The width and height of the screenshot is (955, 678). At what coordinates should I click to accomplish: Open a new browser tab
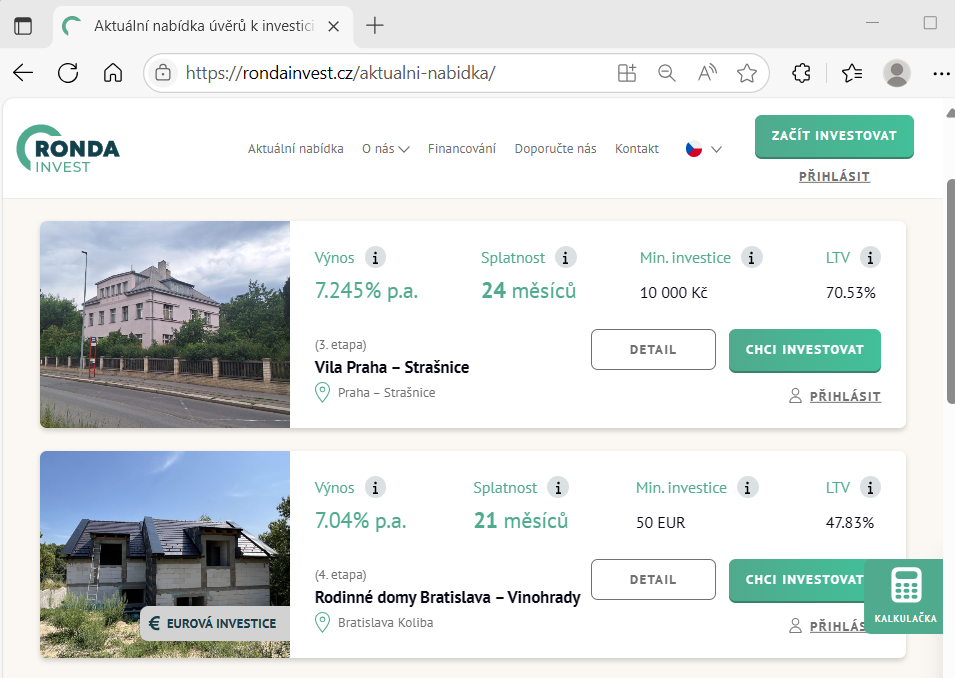click(x=375, y=26)
